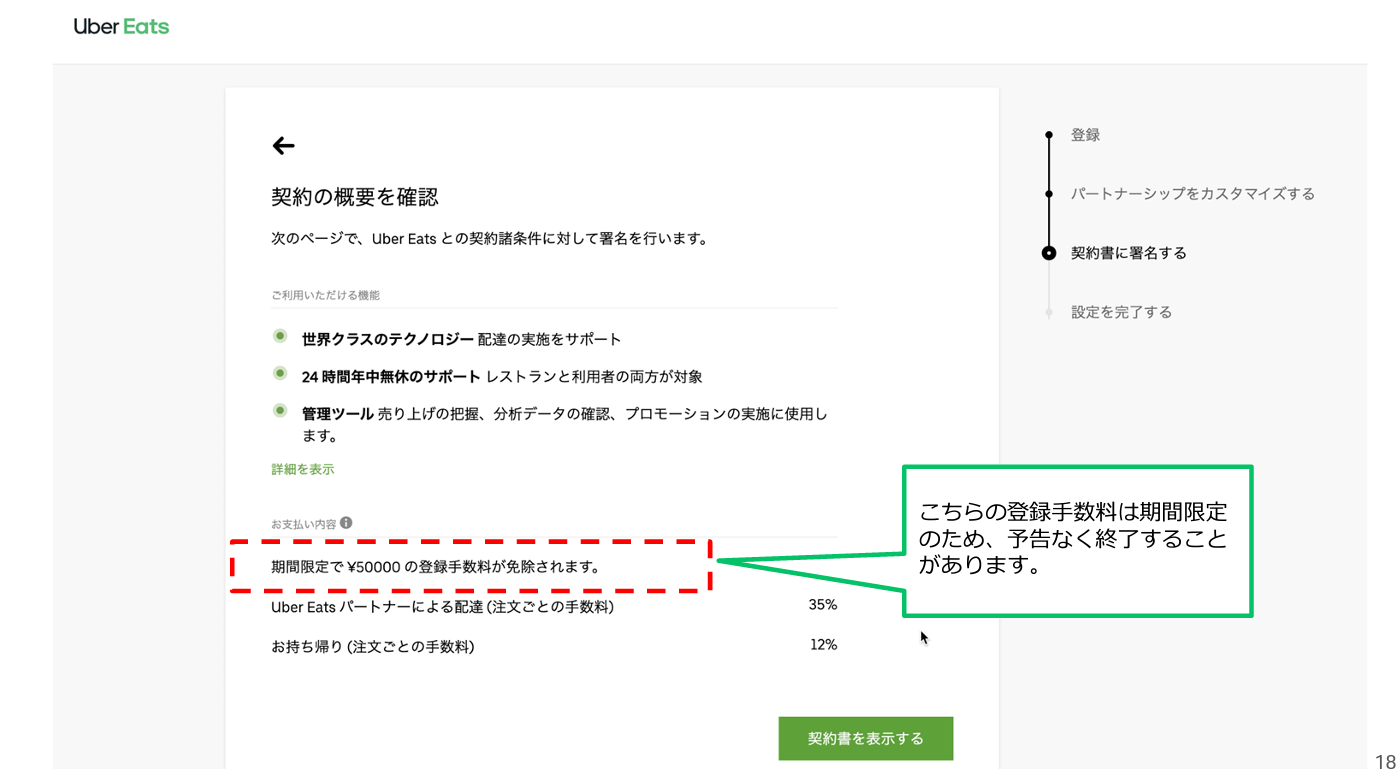The width and height of the screenshot is (1399, 769).
Task: Click the 12% pickup fee value
Action: click(x=823, y=645)
